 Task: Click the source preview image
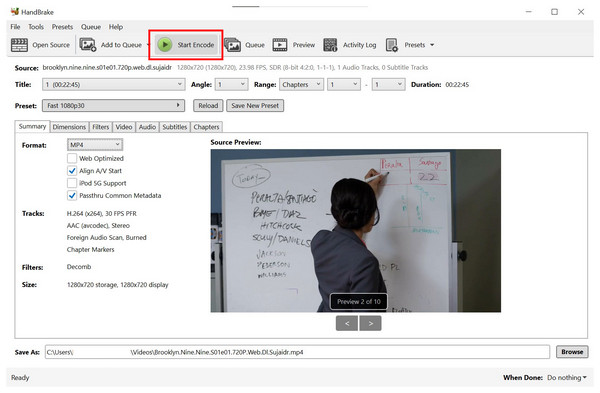pos(355,231)
